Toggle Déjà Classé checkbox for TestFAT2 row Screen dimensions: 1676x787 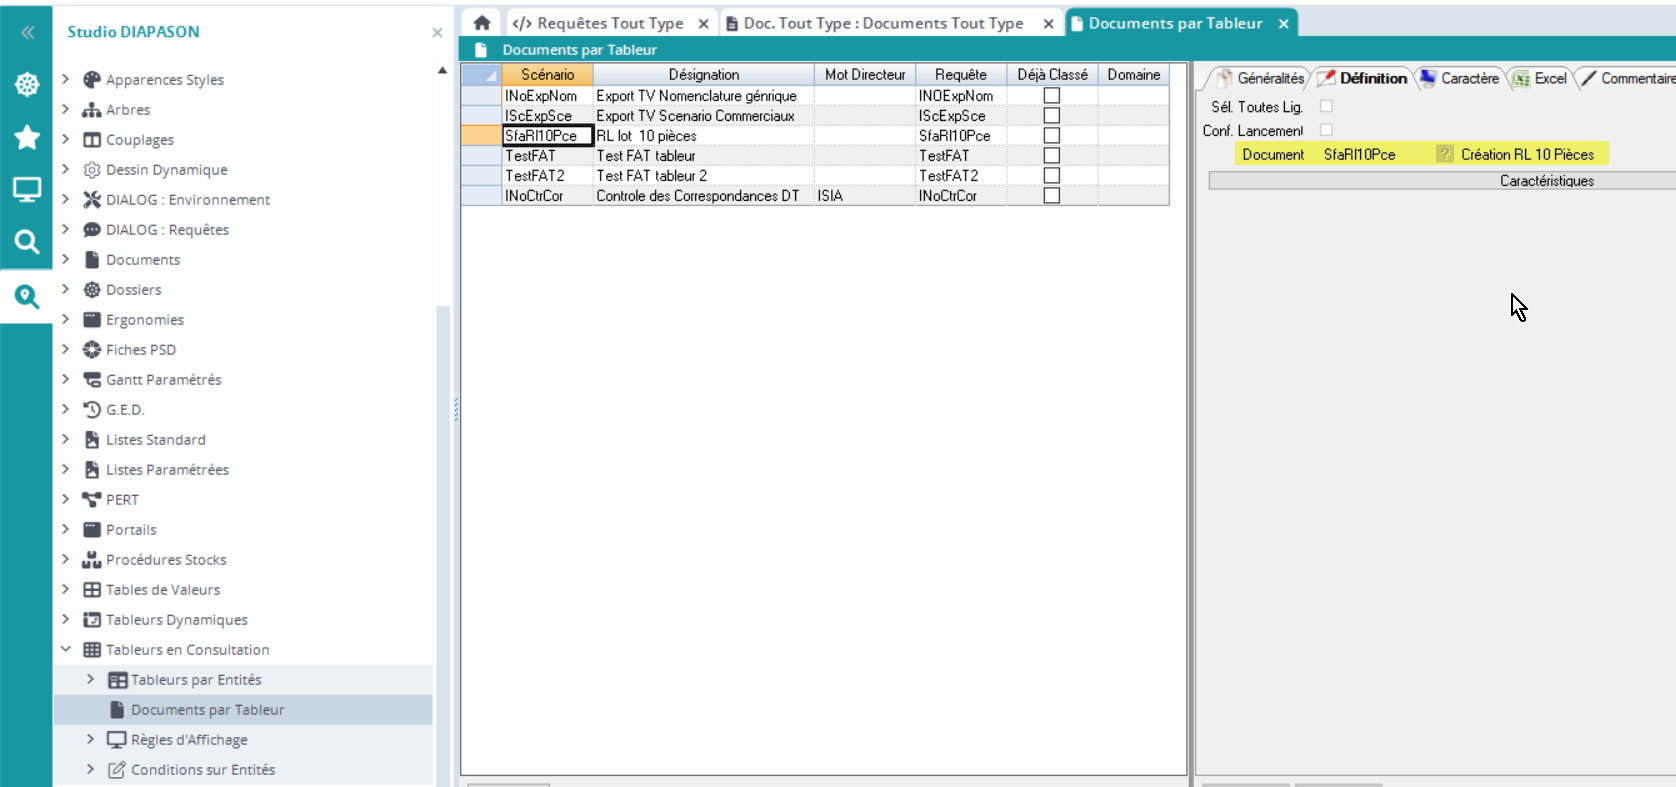(1051, 176)
